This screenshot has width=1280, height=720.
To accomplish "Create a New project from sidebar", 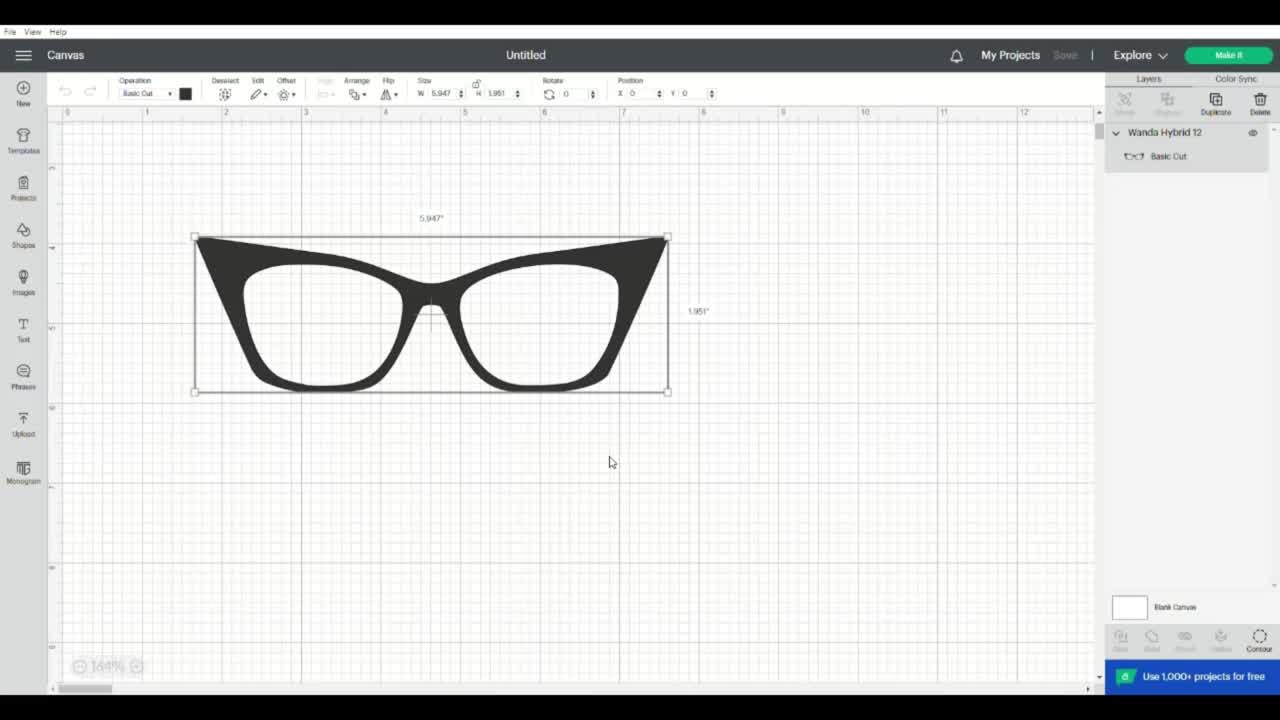I will click(x=23, y=94).
